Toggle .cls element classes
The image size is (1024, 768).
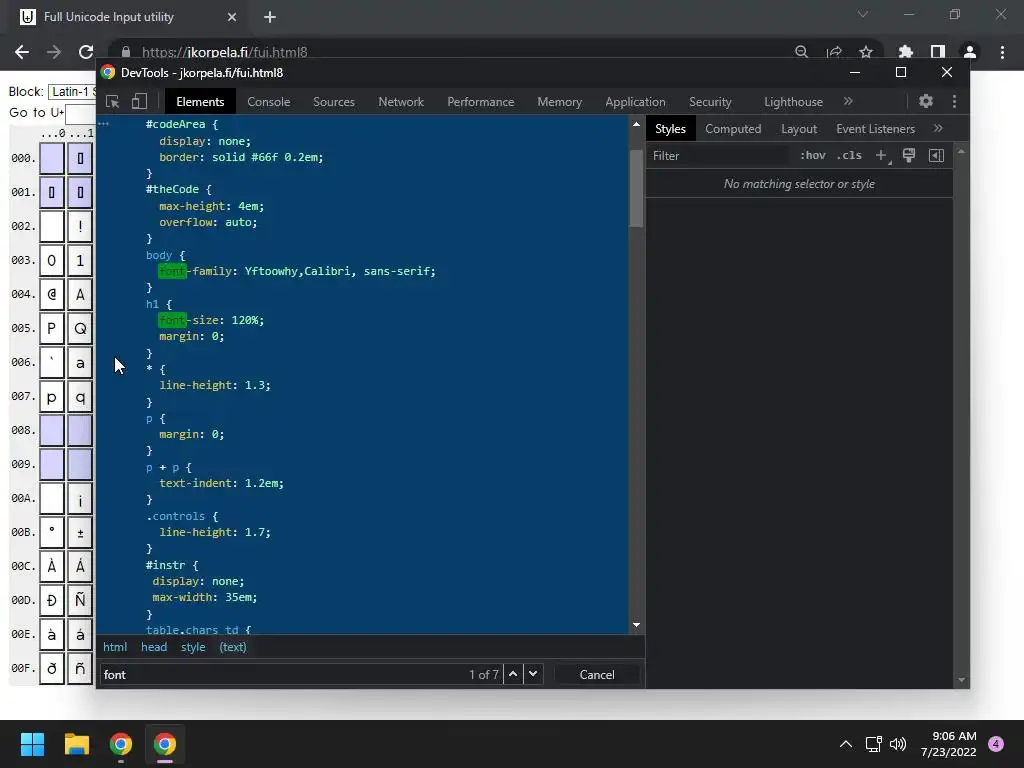coord(849,155)
